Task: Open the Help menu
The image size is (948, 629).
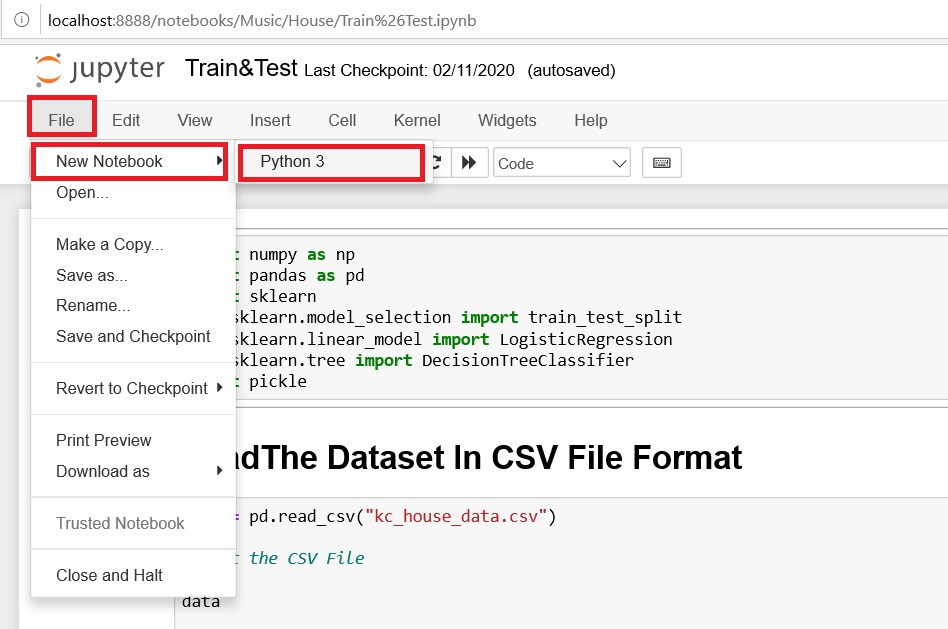Action: 590,120
